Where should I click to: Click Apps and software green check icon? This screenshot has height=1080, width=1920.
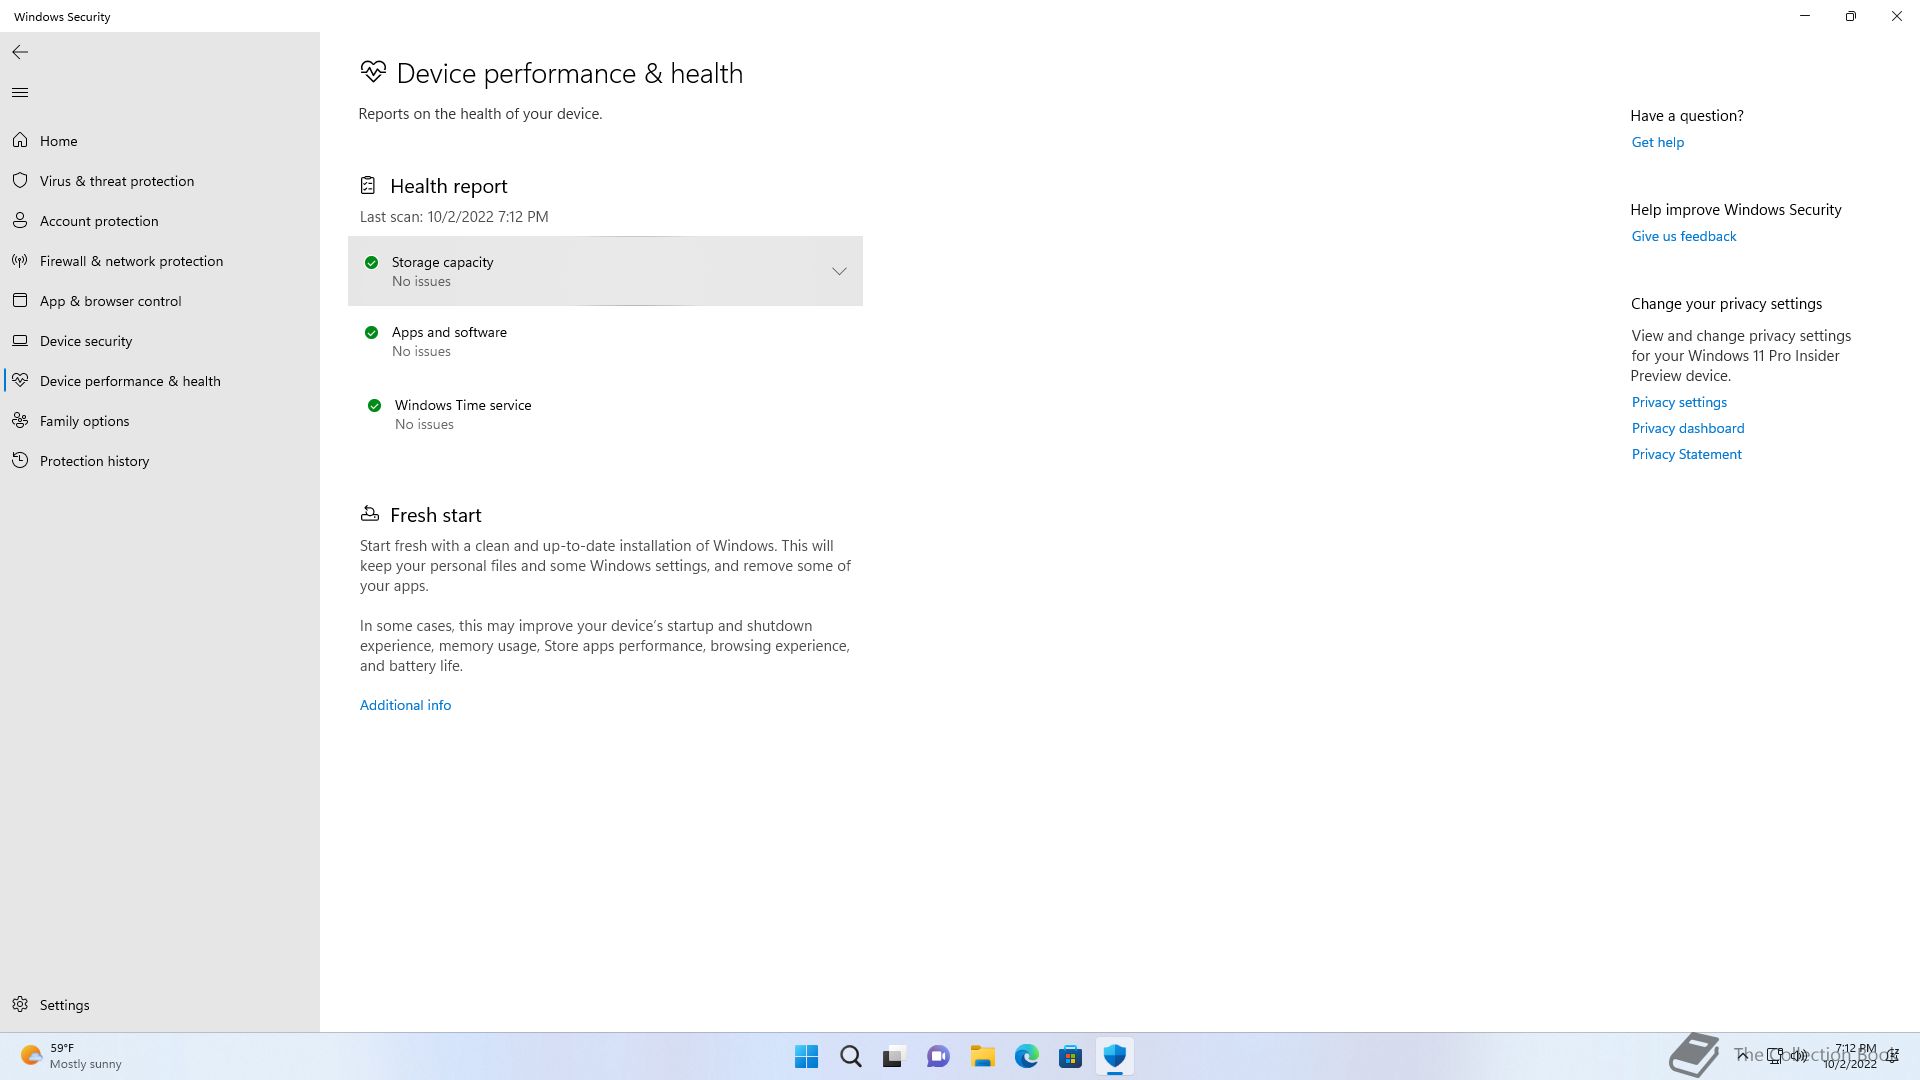(371, 332)
